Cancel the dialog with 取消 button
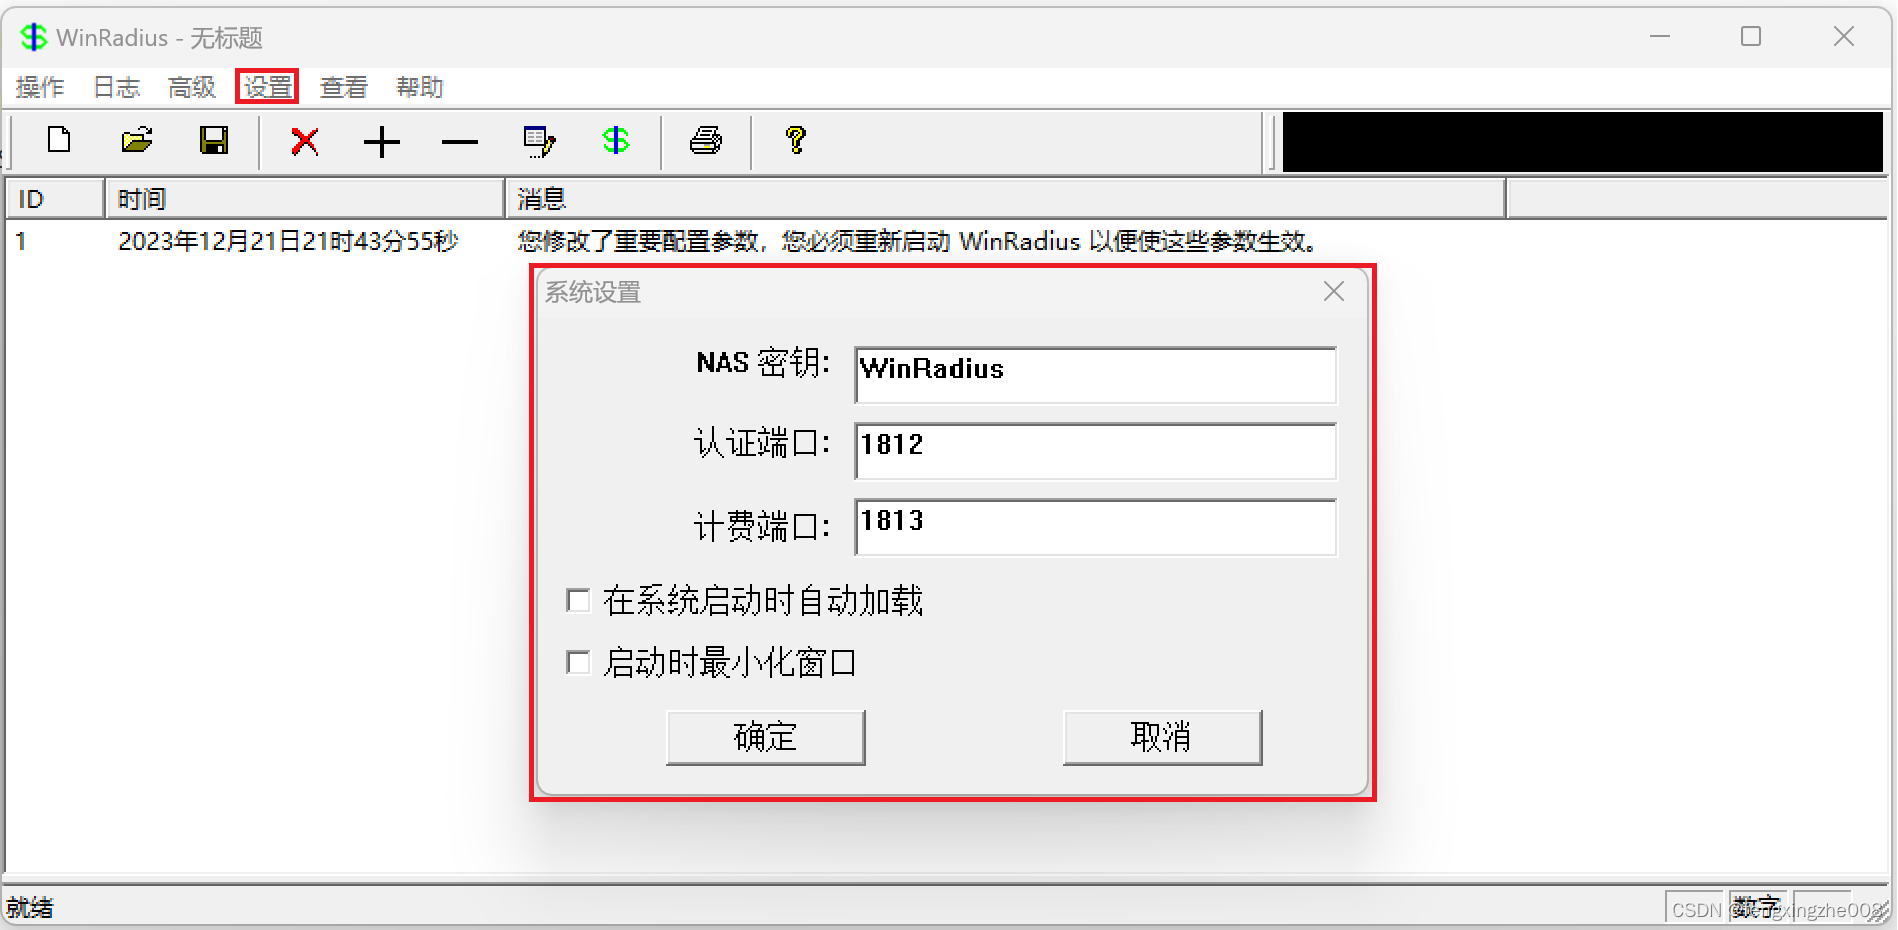The image size is (1898, 930). tap(1162, 737)
